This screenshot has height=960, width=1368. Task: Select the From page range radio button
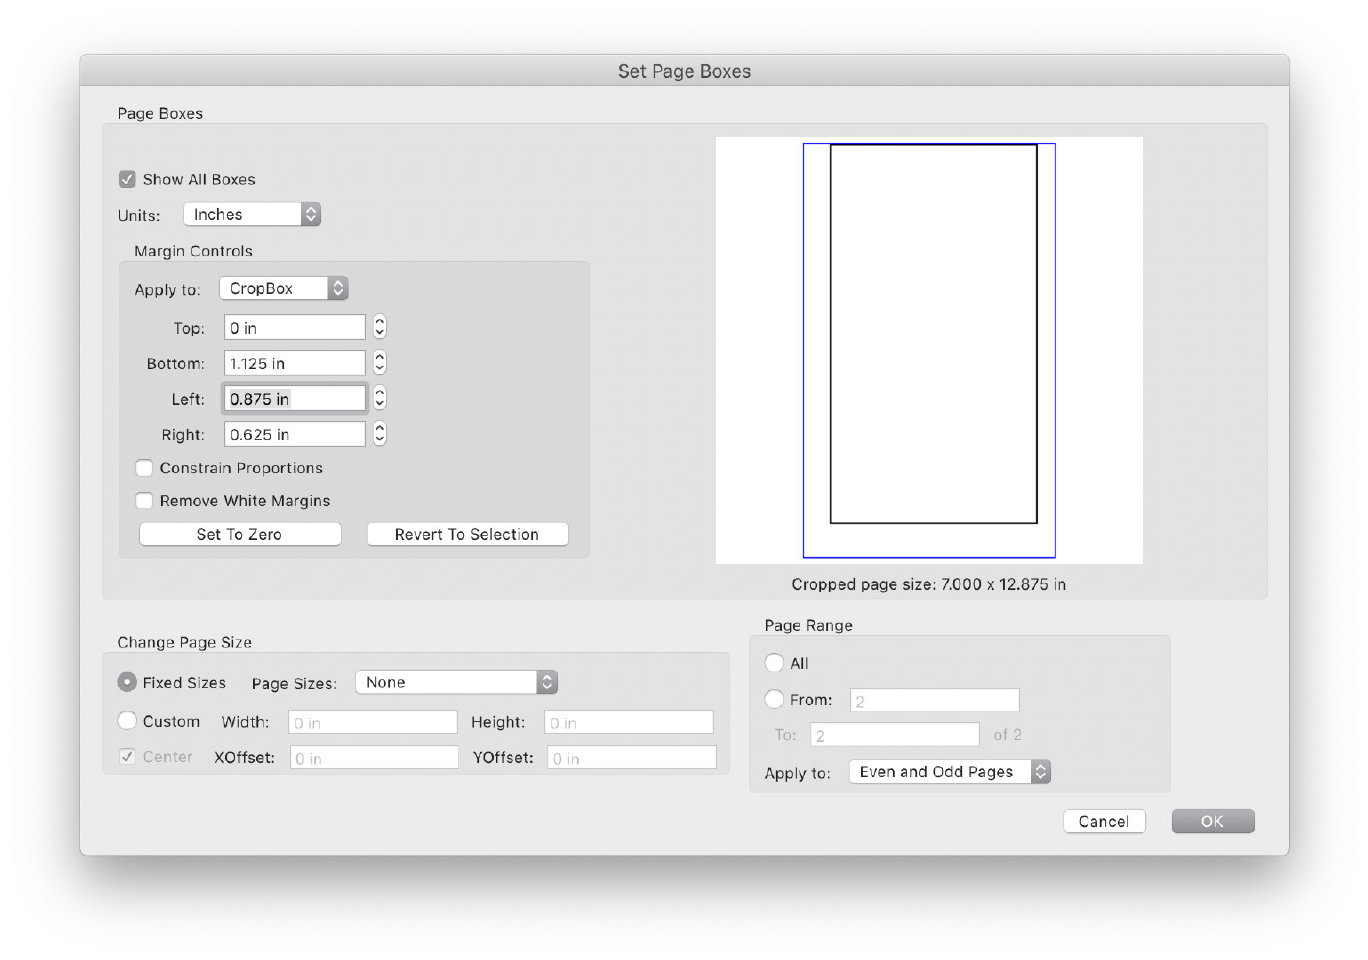pos(774,699)
